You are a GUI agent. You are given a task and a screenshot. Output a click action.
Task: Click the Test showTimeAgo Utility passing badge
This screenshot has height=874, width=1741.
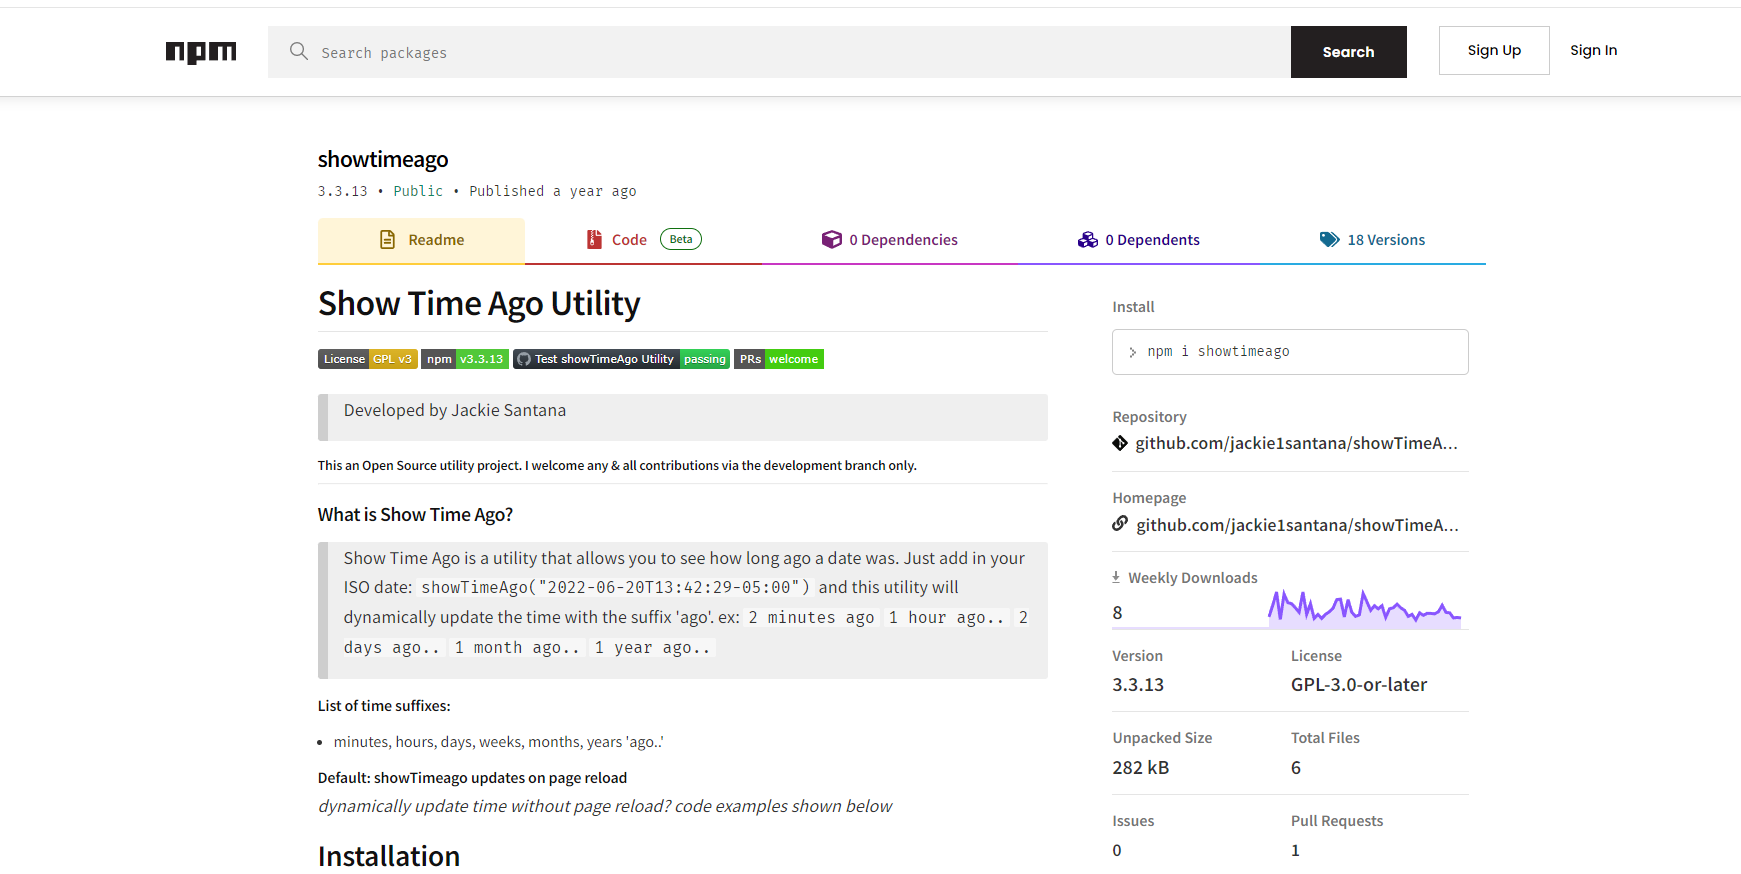click(x=621, y=359)
